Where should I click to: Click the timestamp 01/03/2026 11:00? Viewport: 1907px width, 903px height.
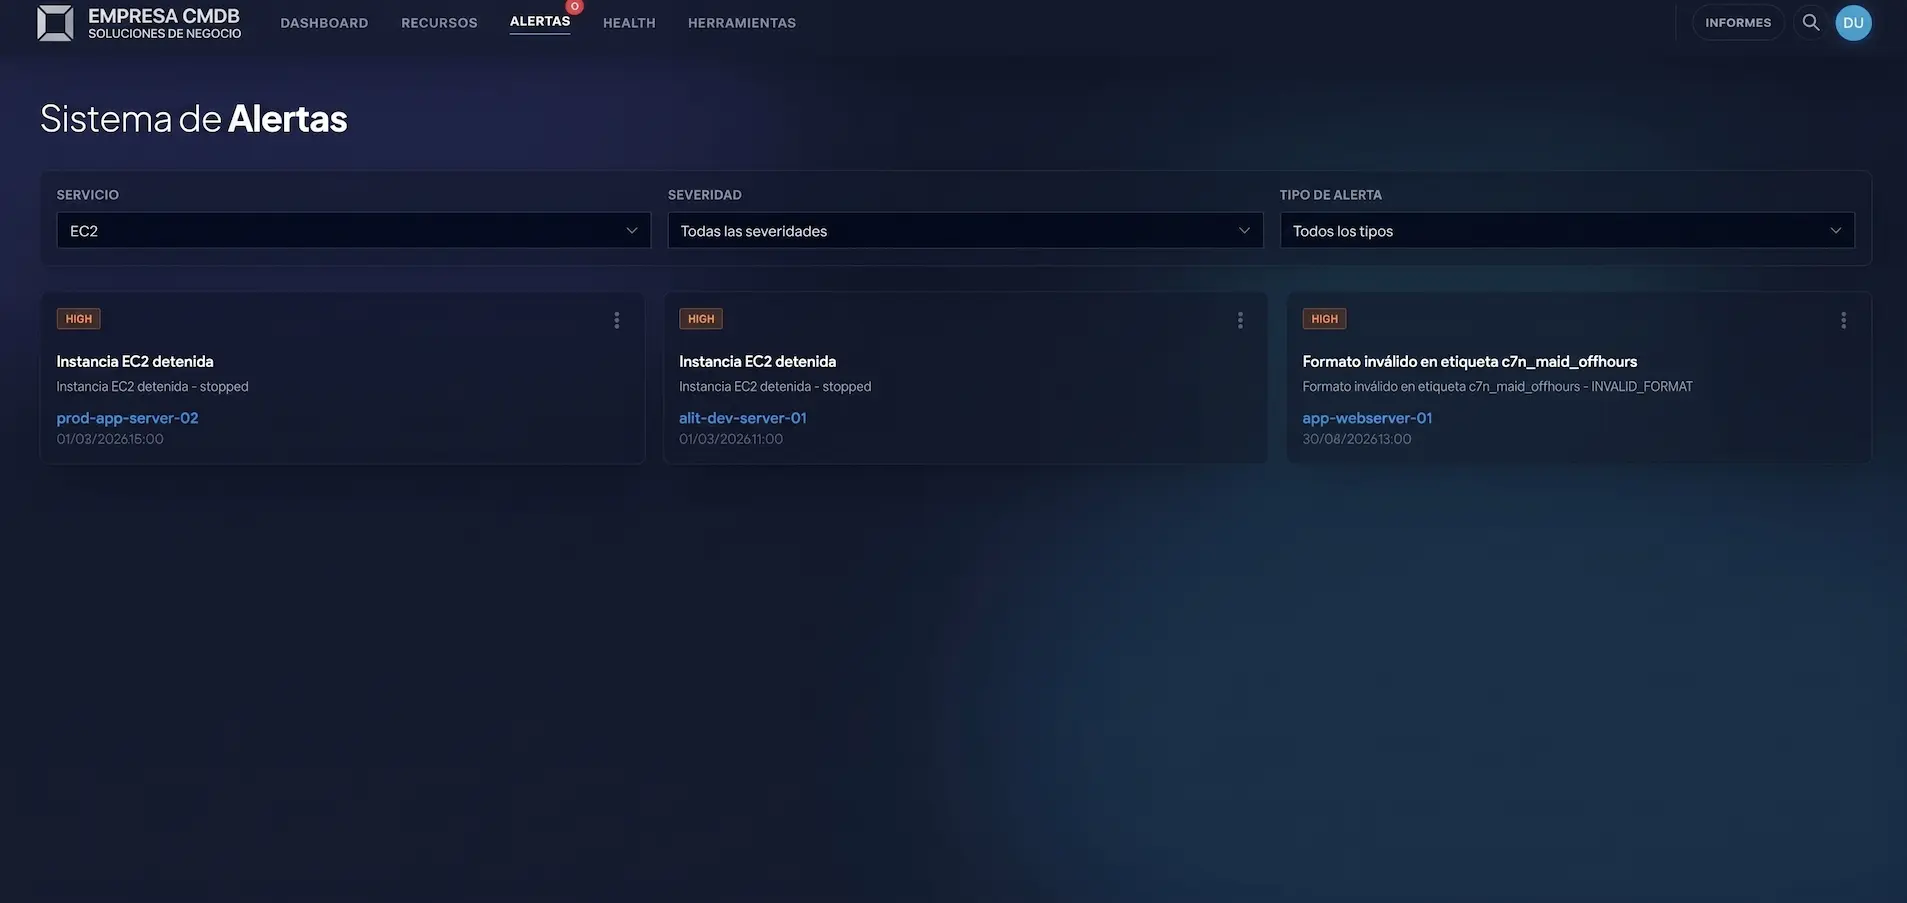[x=731, y=439]
